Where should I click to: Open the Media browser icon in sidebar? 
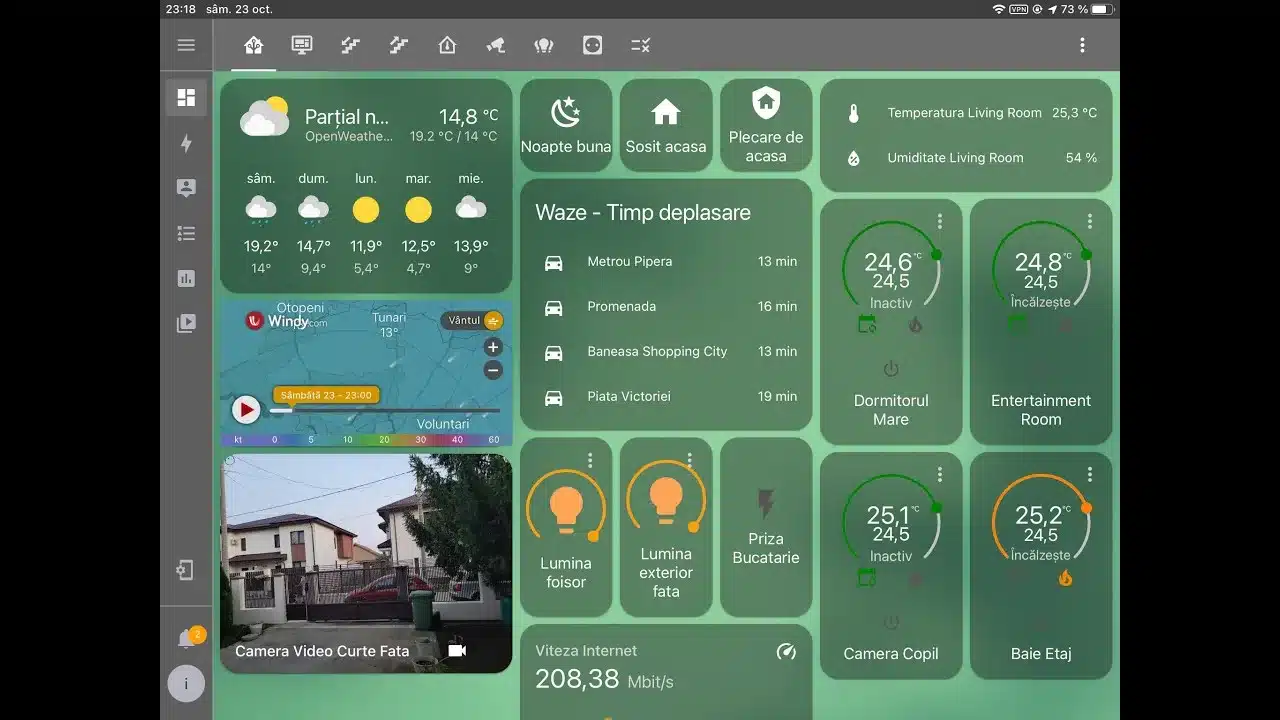tap(186, 323)
